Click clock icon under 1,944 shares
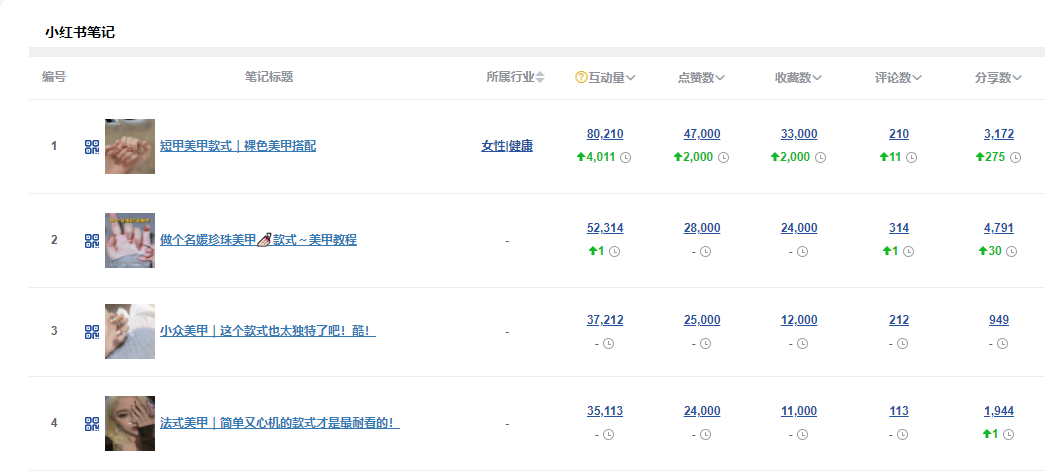 tap(1008, 435)
